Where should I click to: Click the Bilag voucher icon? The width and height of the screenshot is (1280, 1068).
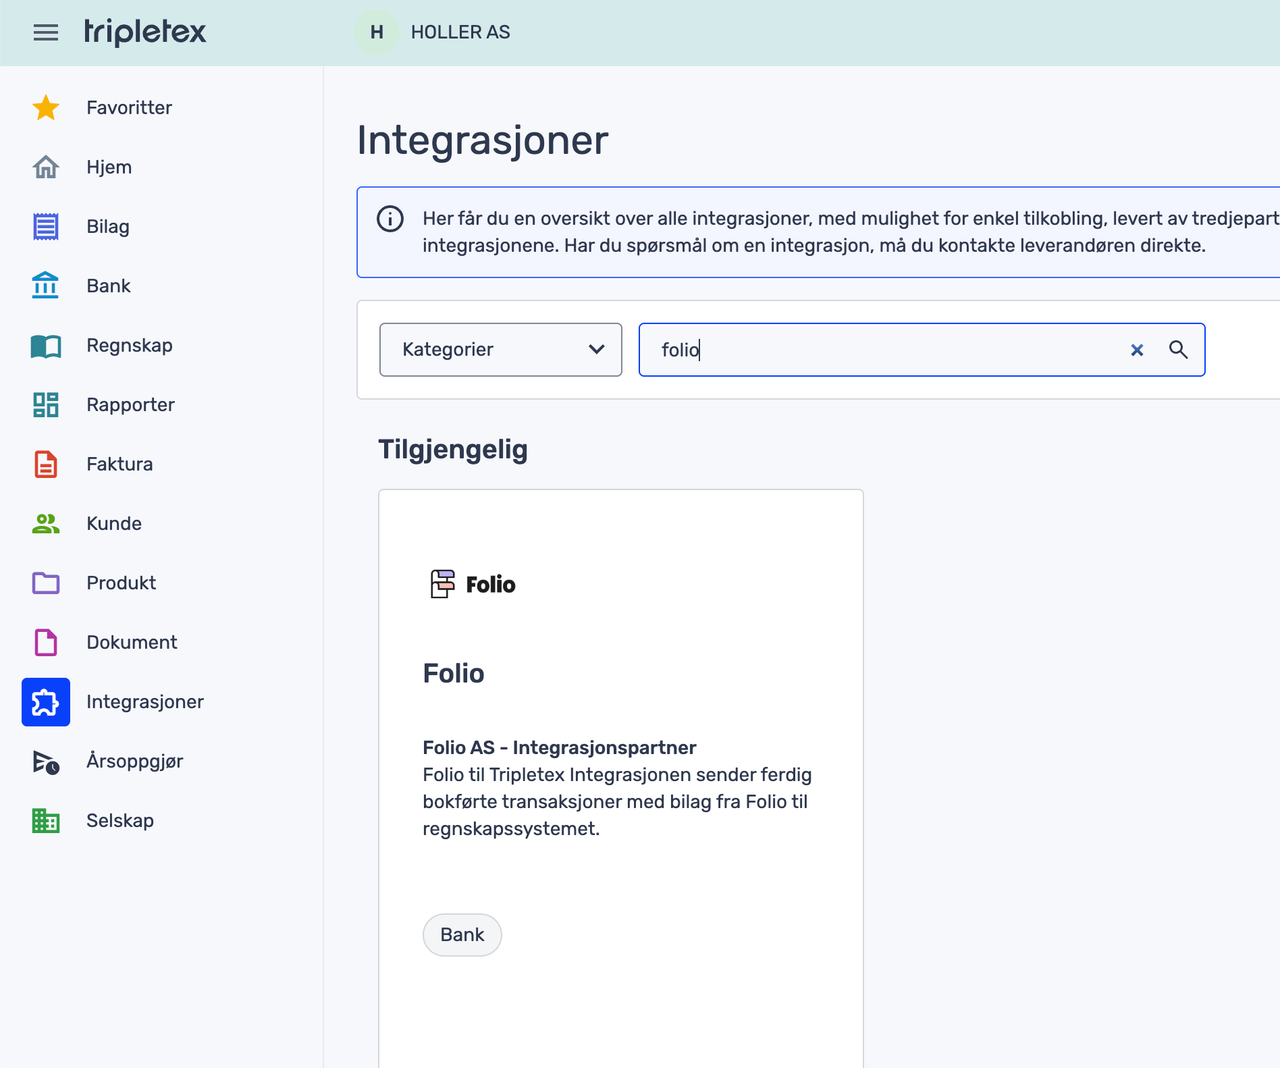tap(46, 227)
